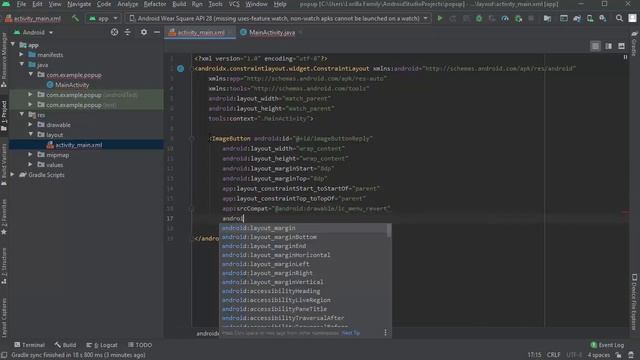This screenshot has height=360, width=640.
Task: Click Sync Project with Gradle Files icon
Action: coord(577,18)
